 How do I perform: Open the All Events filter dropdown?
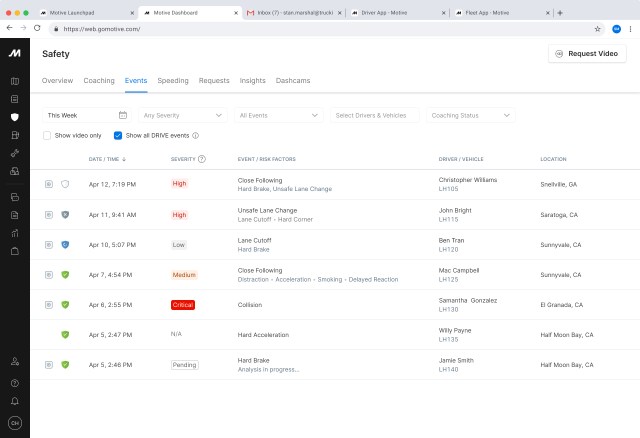(279, 115)
